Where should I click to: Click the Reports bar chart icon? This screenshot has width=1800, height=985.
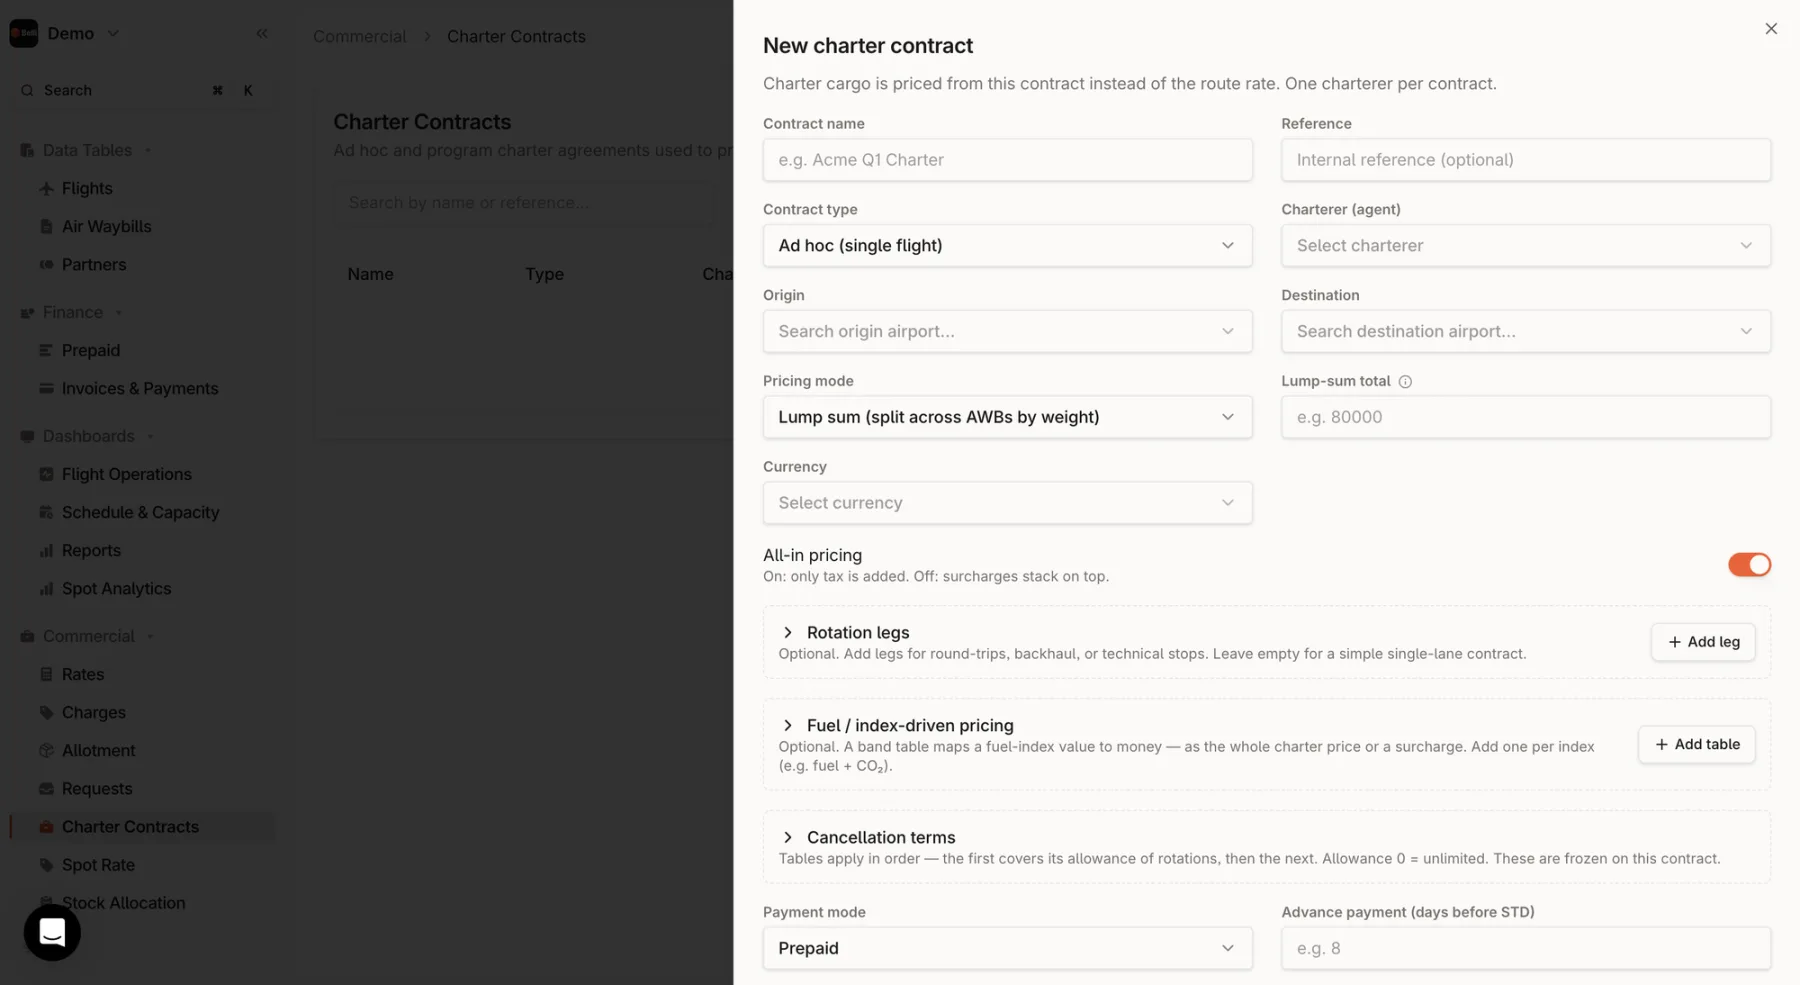[46, 550]
